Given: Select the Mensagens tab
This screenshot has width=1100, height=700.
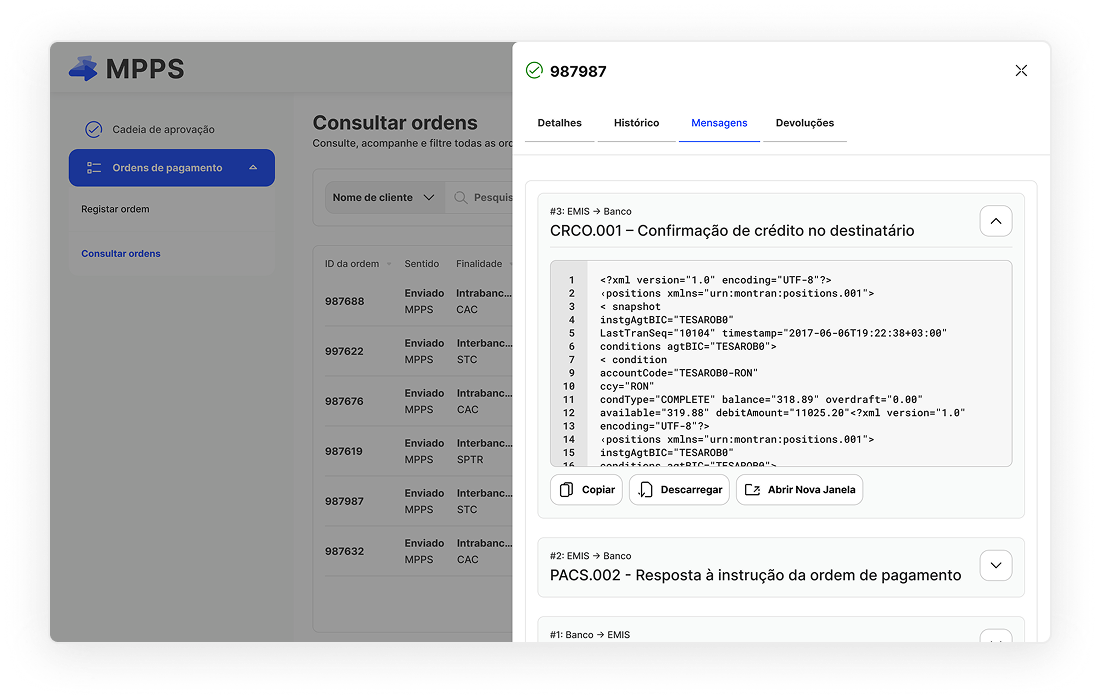Looking at the screenshot, I should point(719,123).
